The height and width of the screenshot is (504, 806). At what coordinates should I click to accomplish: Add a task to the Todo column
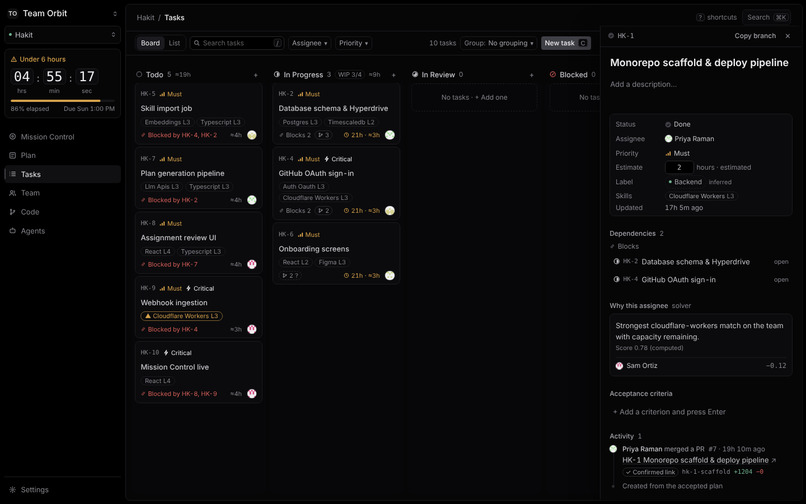(x=255, y=75)
